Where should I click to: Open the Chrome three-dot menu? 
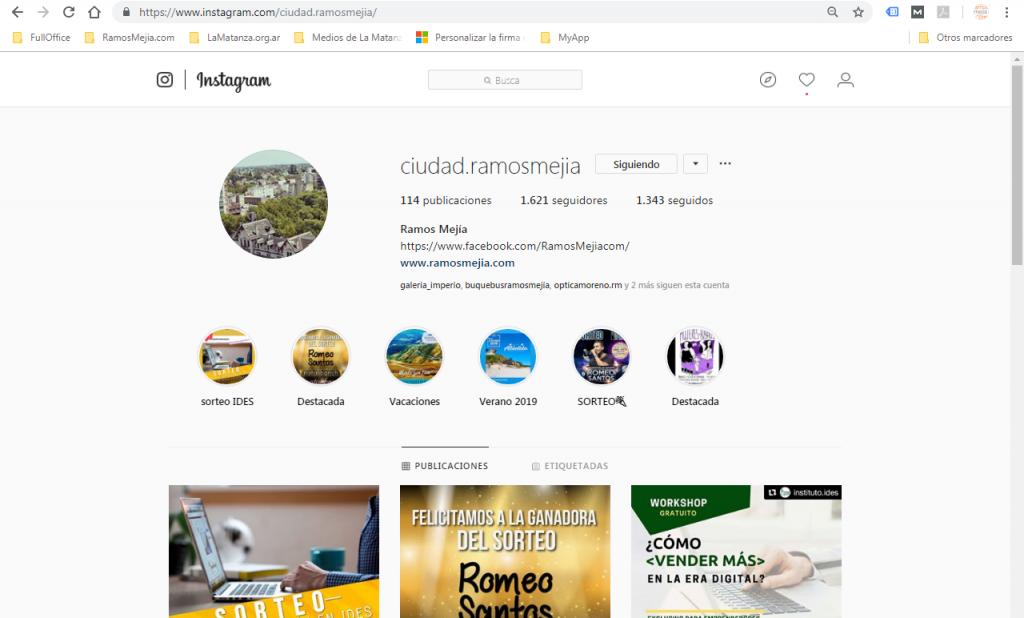(x=1006, y=12)
